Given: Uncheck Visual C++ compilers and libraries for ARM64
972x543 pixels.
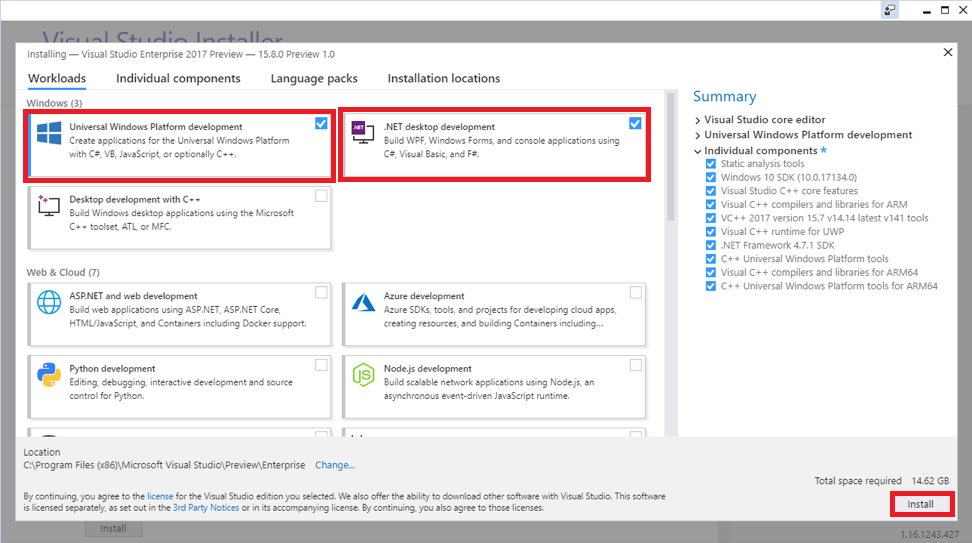Looking at the screenshot, I should click(x=711, y=273).
